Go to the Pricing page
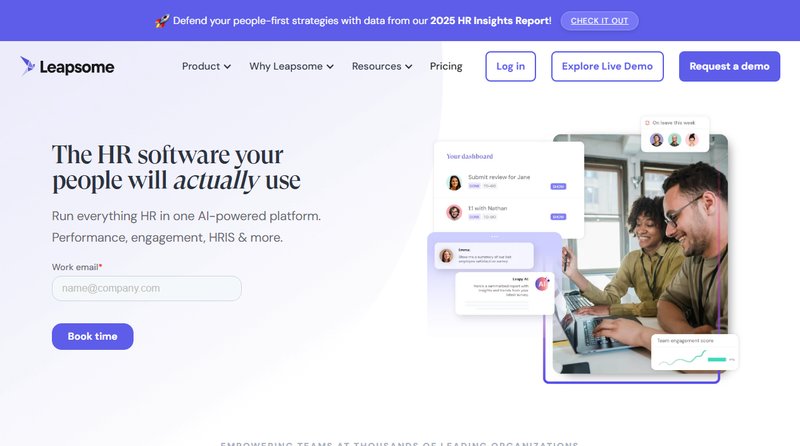 [446, 66]
